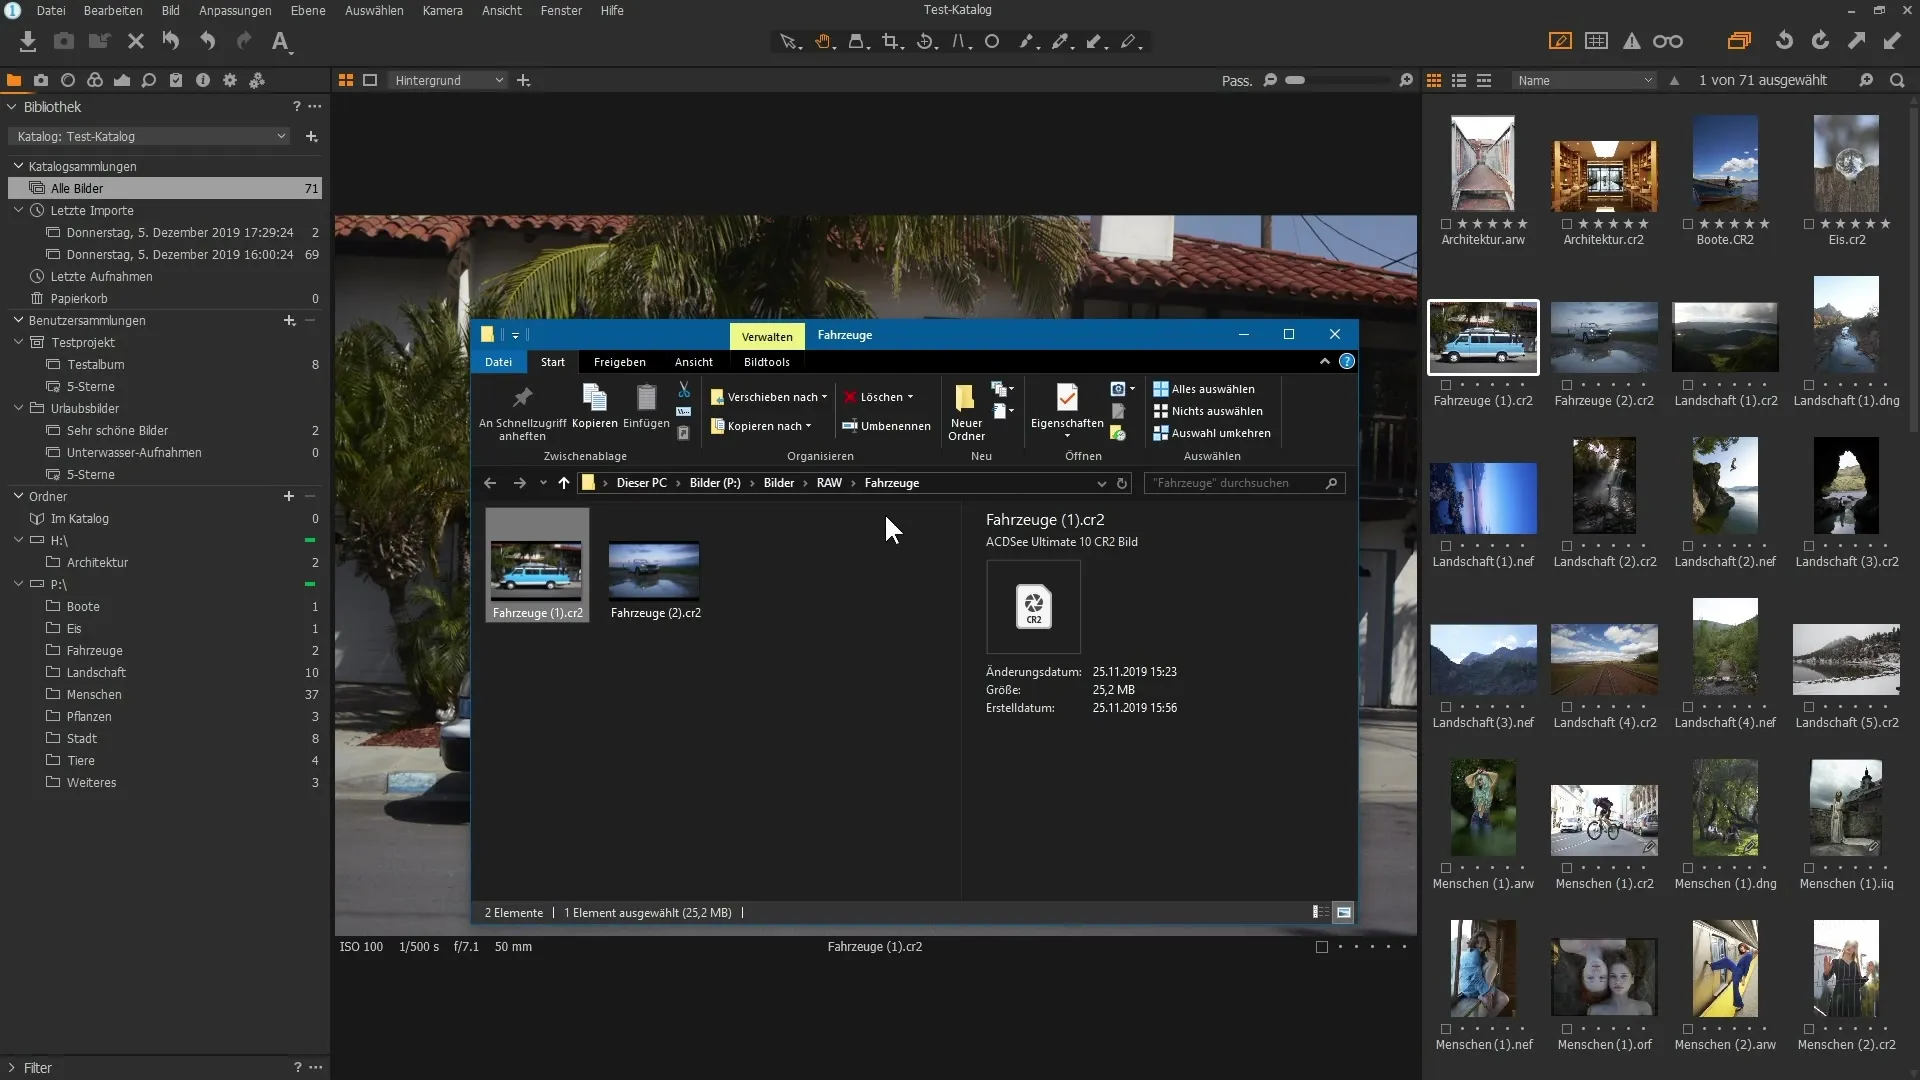Select the circle spot removal tool
This screenshot has width=1920, height=1080.
click(x=992, y=41)
